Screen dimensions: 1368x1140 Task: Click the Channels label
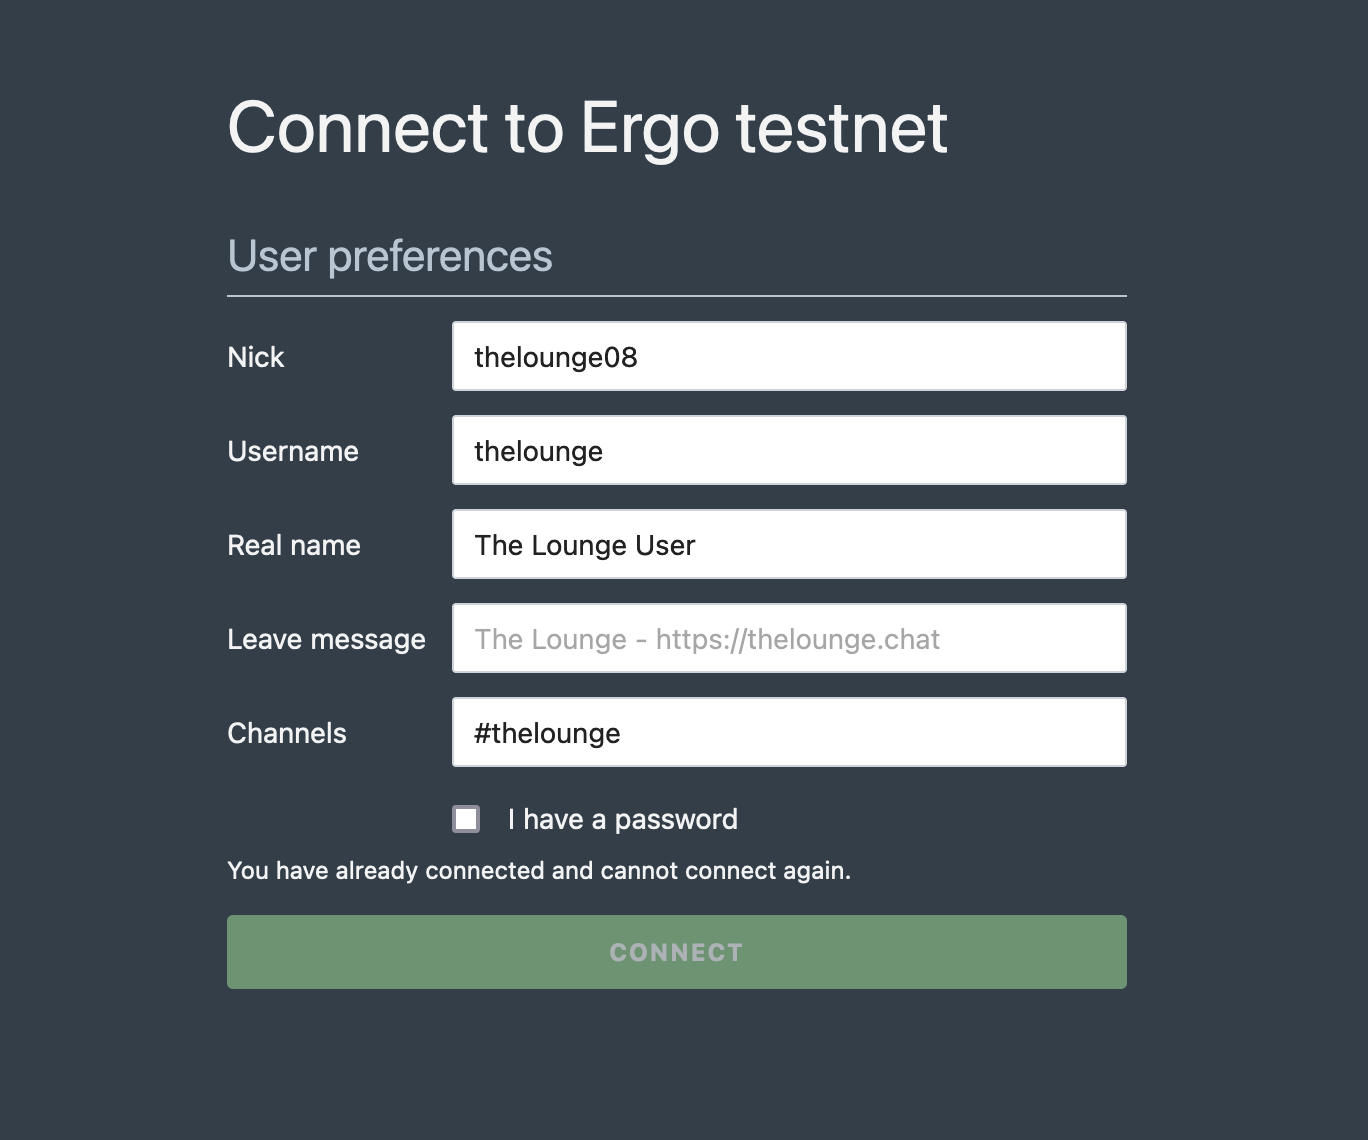287,733
